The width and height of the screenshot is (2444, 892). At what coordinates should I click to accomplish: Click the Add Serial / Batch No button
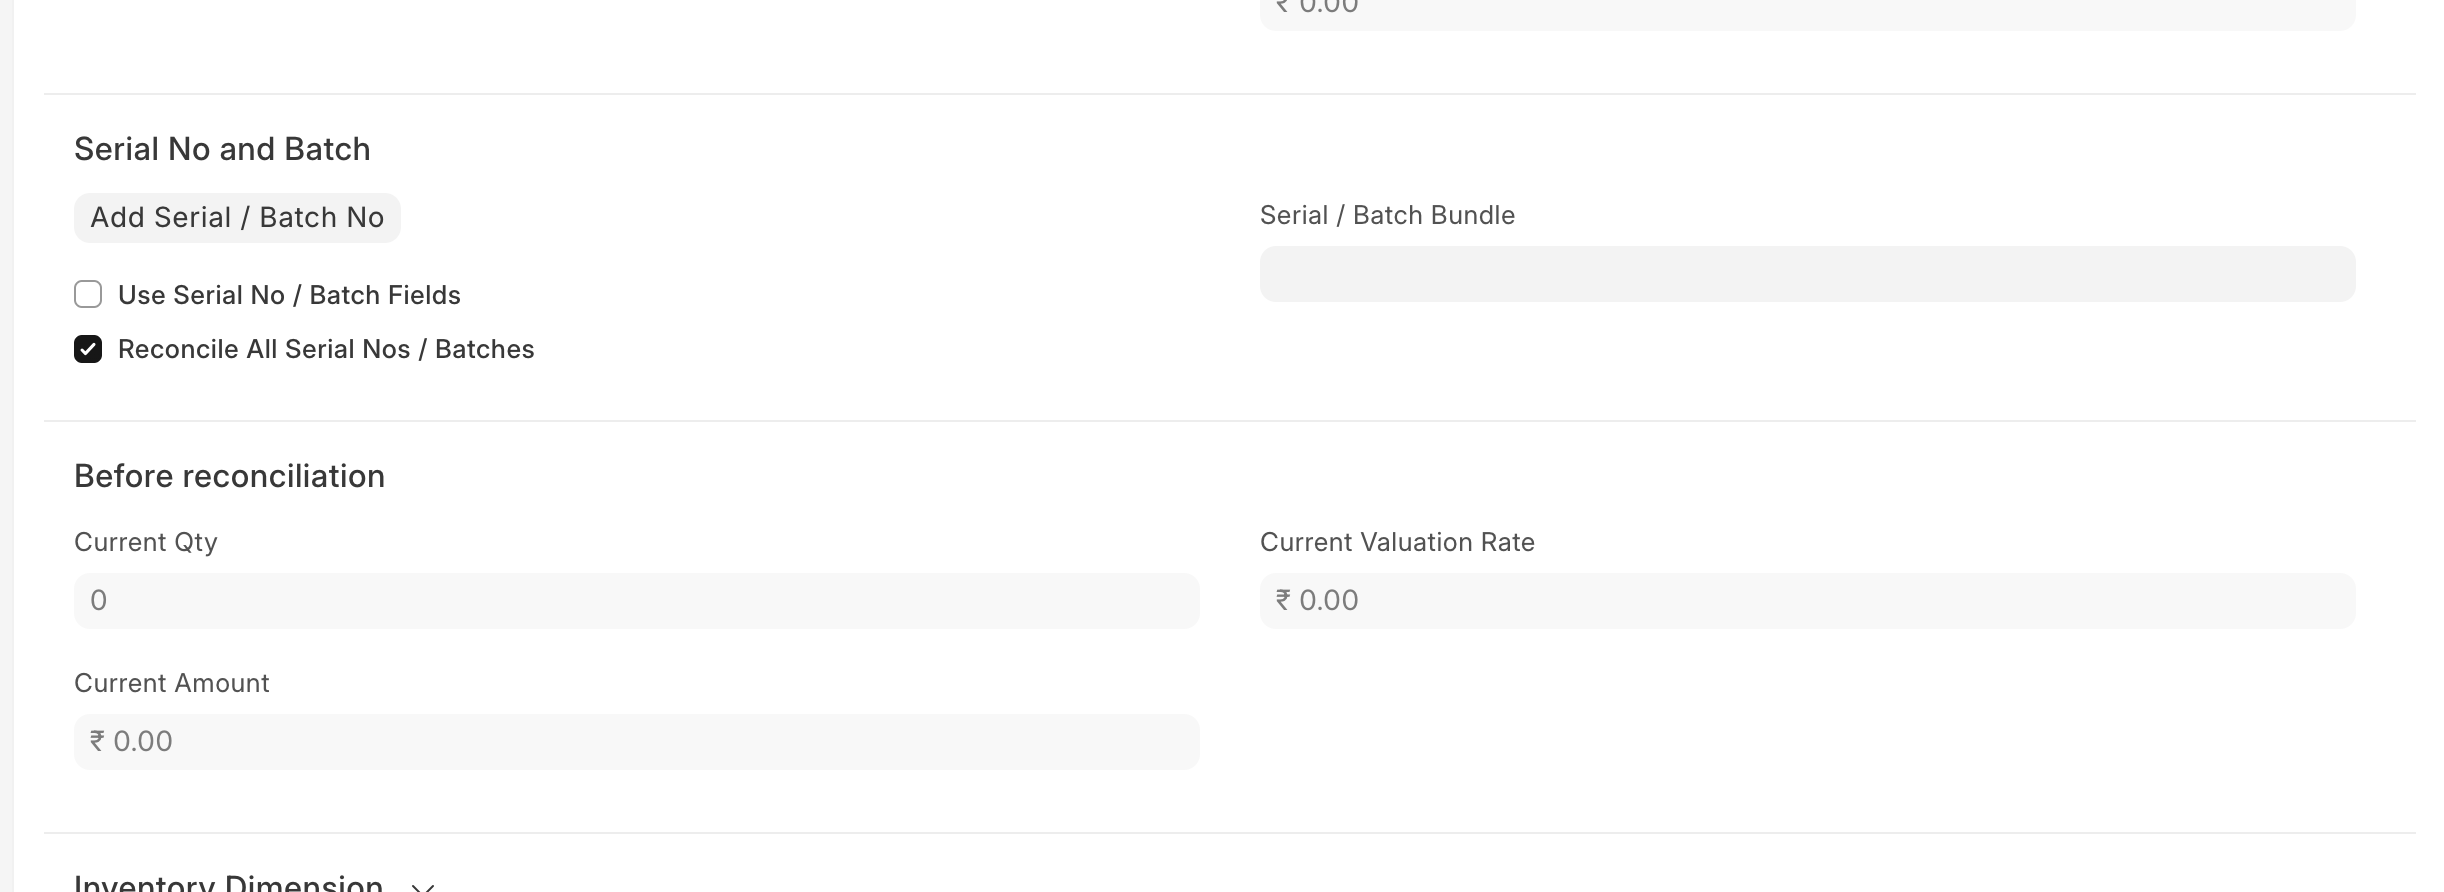(237, 218)
